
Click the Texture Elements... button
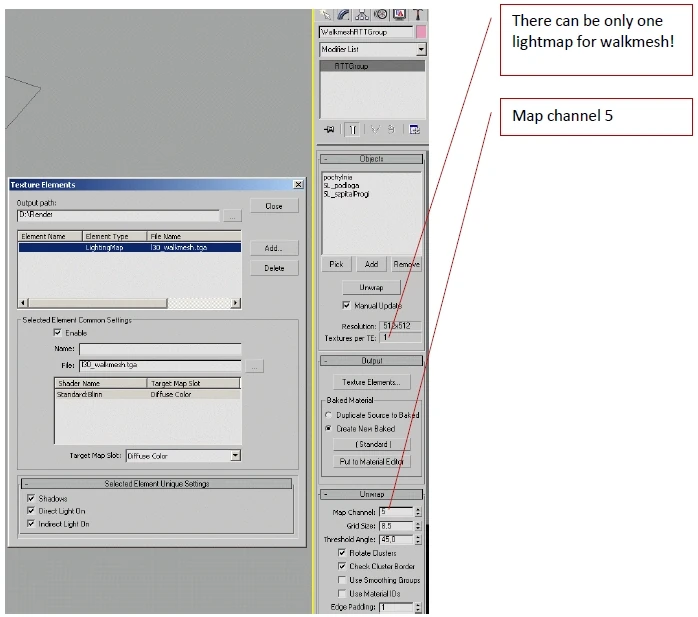pos(372,382)
